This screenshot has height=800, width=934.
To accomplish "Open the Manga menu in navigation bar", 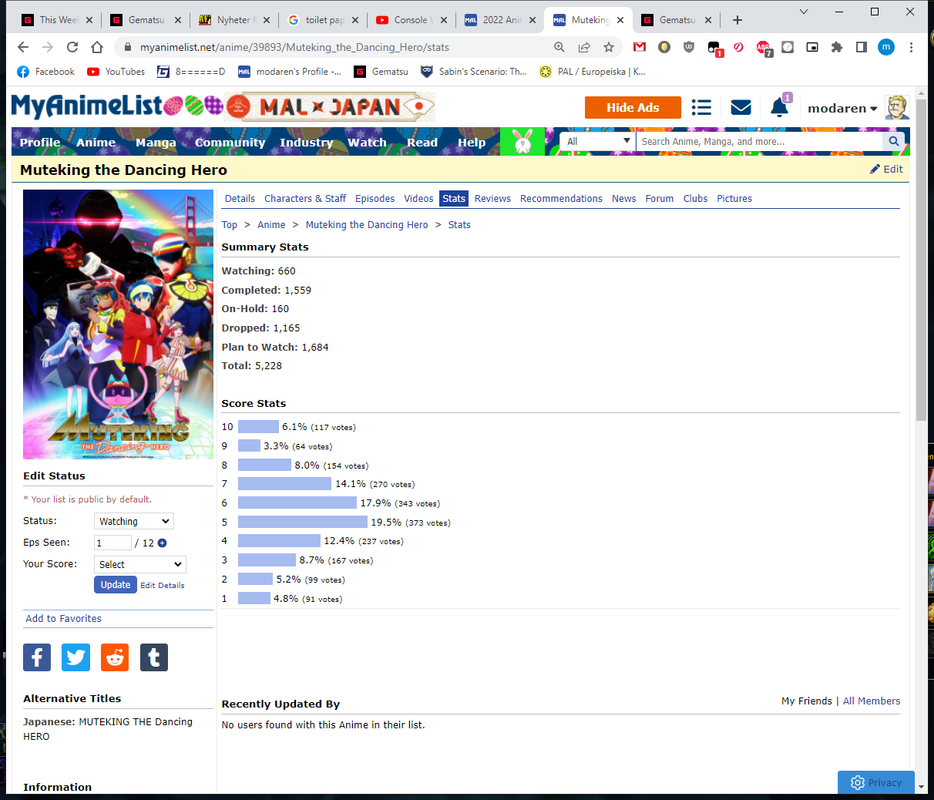I will [155, 142].
